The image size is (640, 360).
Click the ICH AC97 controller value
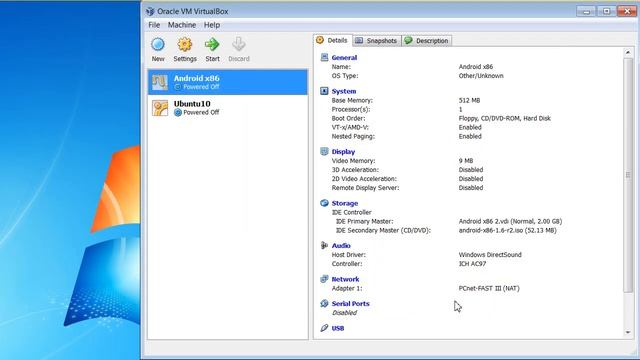coord(472,264)
